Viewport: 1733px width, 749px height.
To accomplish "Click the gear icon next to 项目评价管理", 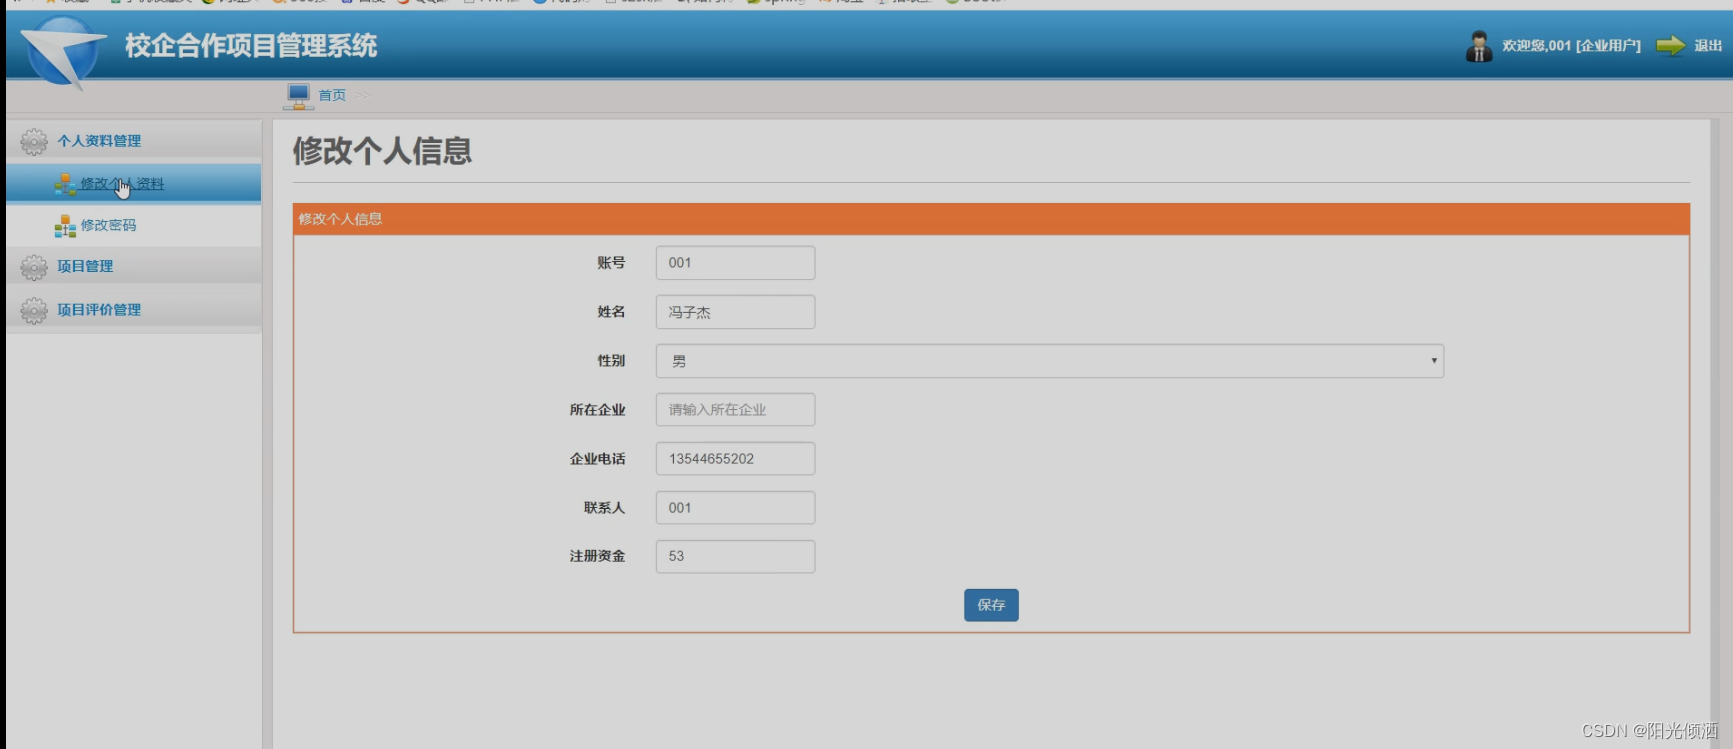I will (x=34, y=311).
